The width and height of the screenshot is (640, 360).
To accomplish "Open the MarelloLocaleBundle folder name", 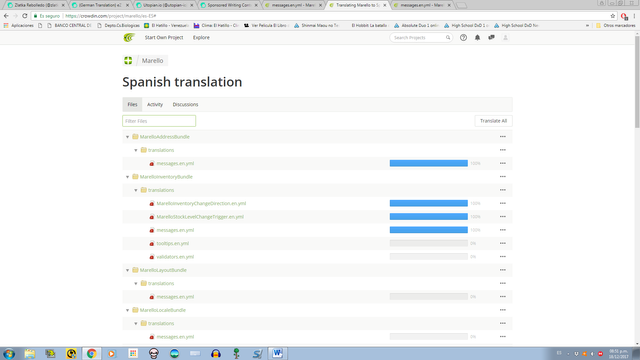I will coord(162,310).
